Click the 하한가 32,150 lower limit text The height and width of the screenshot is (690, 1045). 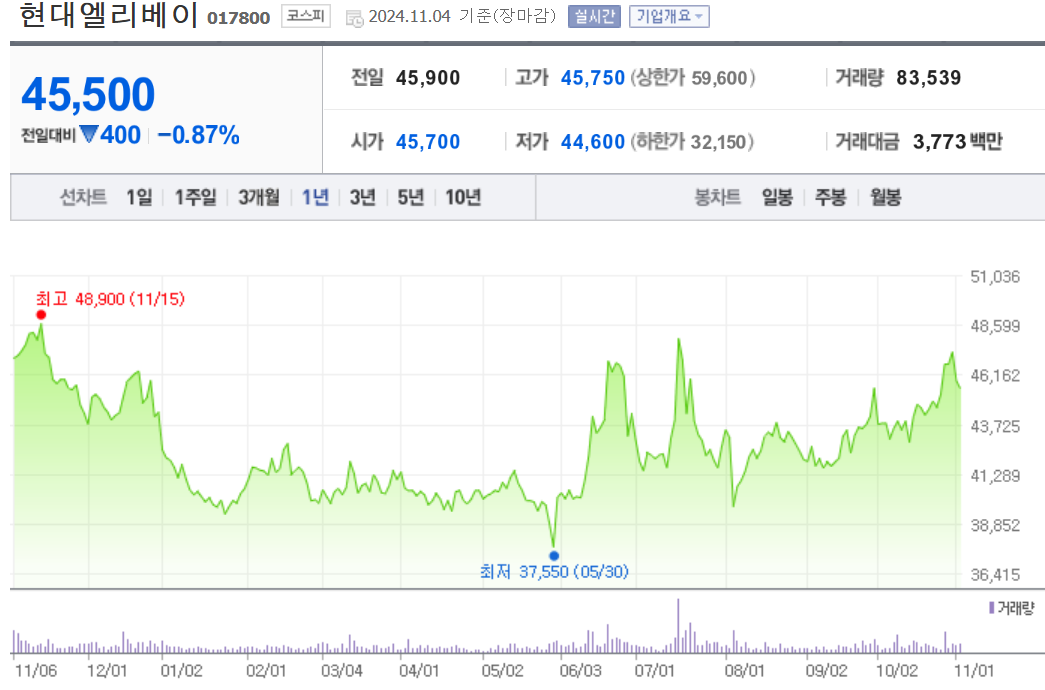pyautogui.click(x=692, y=142)
